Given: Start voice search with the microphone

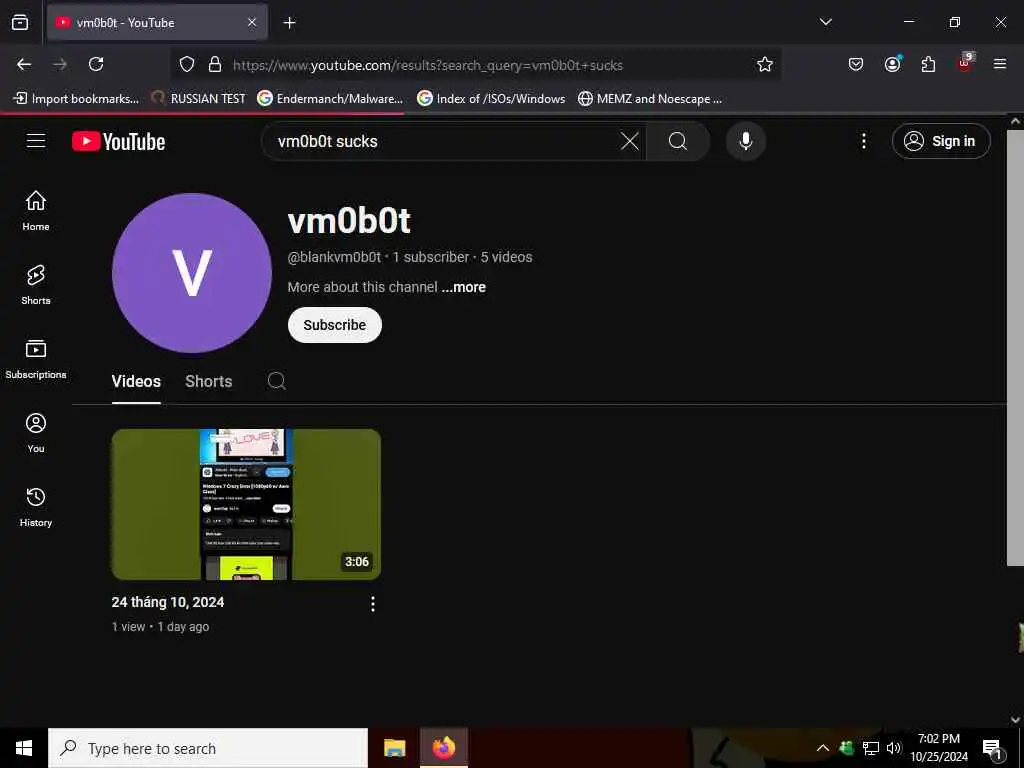Looking at the screenshot, I should pyautogui.click(x=746, y=141).
